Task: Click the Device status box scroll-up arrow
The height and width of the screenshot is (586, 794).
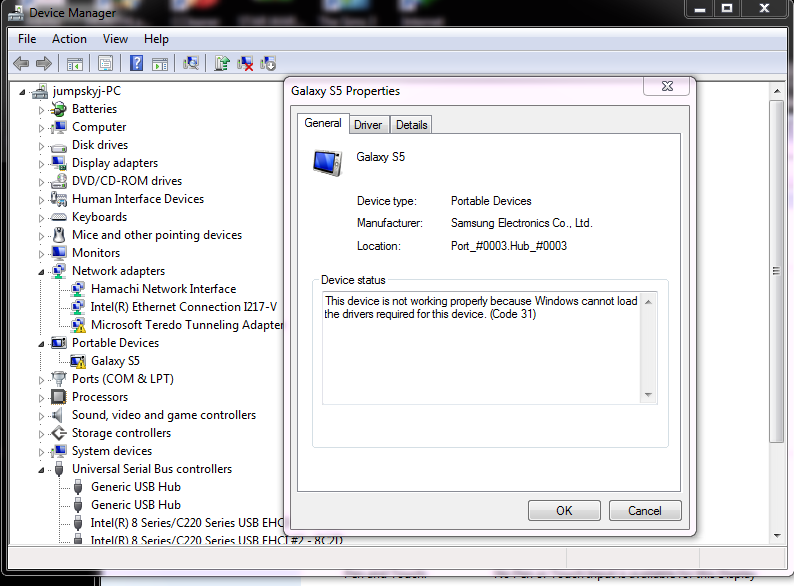Action: click(648, 302)
